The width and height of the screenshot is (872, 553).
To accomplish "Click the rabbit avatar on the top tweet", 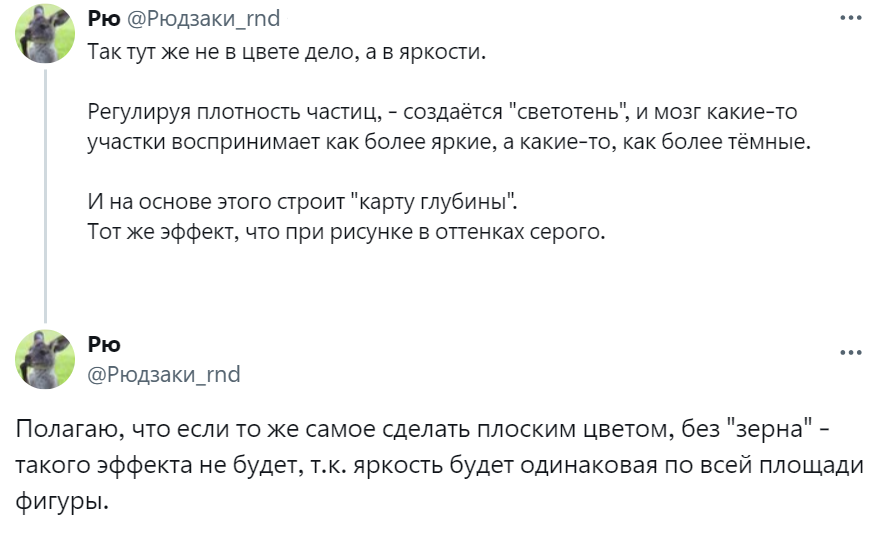I will coord(45,33).
